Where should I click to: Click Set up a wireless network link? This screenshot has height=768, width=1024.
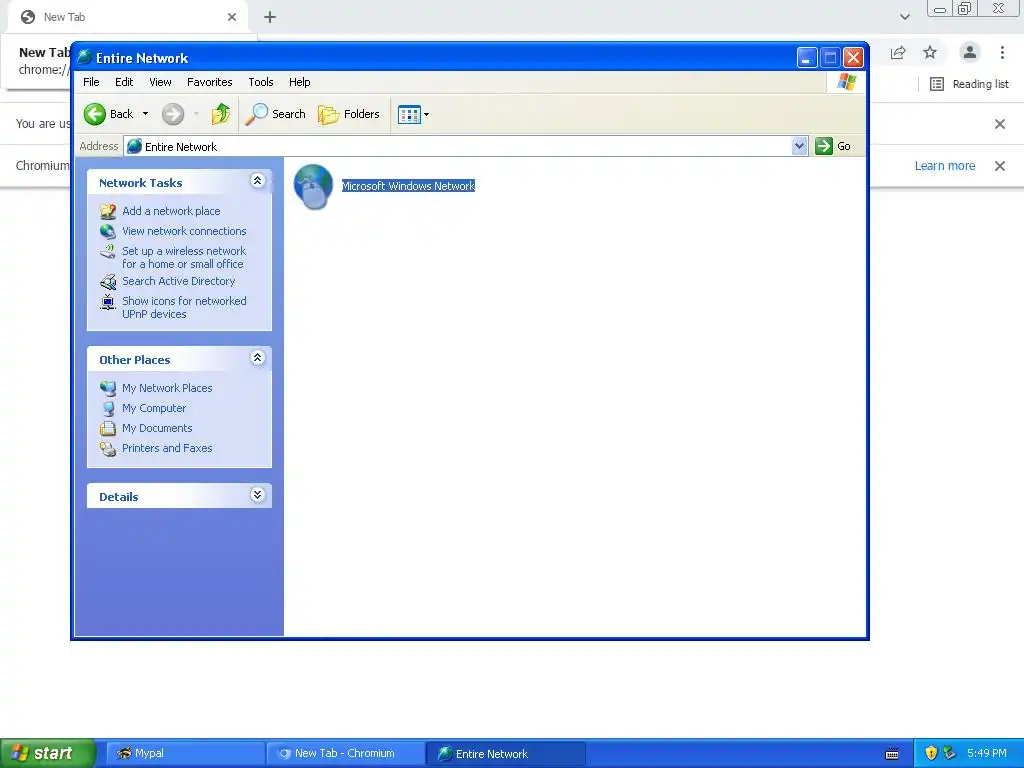tap(184, 257)
